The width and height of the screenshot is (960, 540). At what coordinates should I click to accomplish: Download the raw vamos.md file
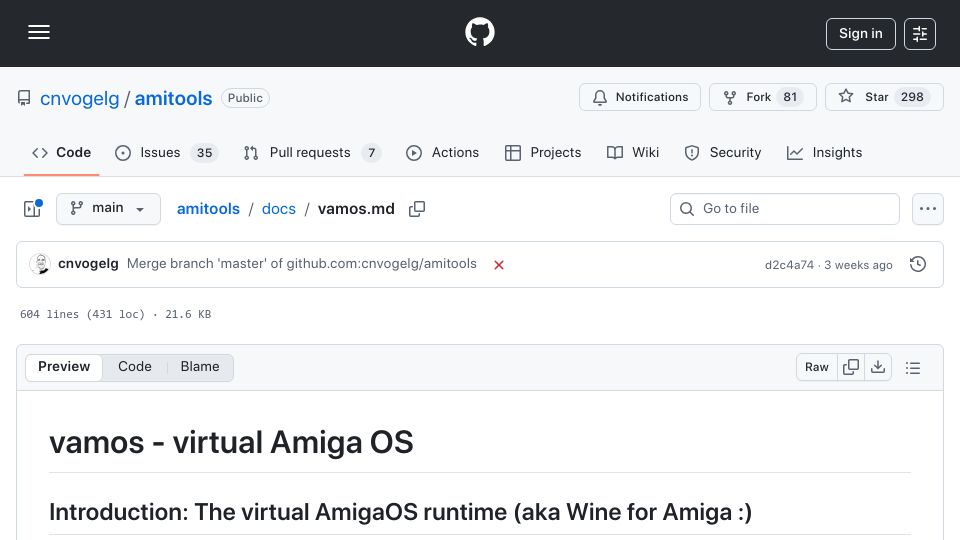(x=878, y=367)
